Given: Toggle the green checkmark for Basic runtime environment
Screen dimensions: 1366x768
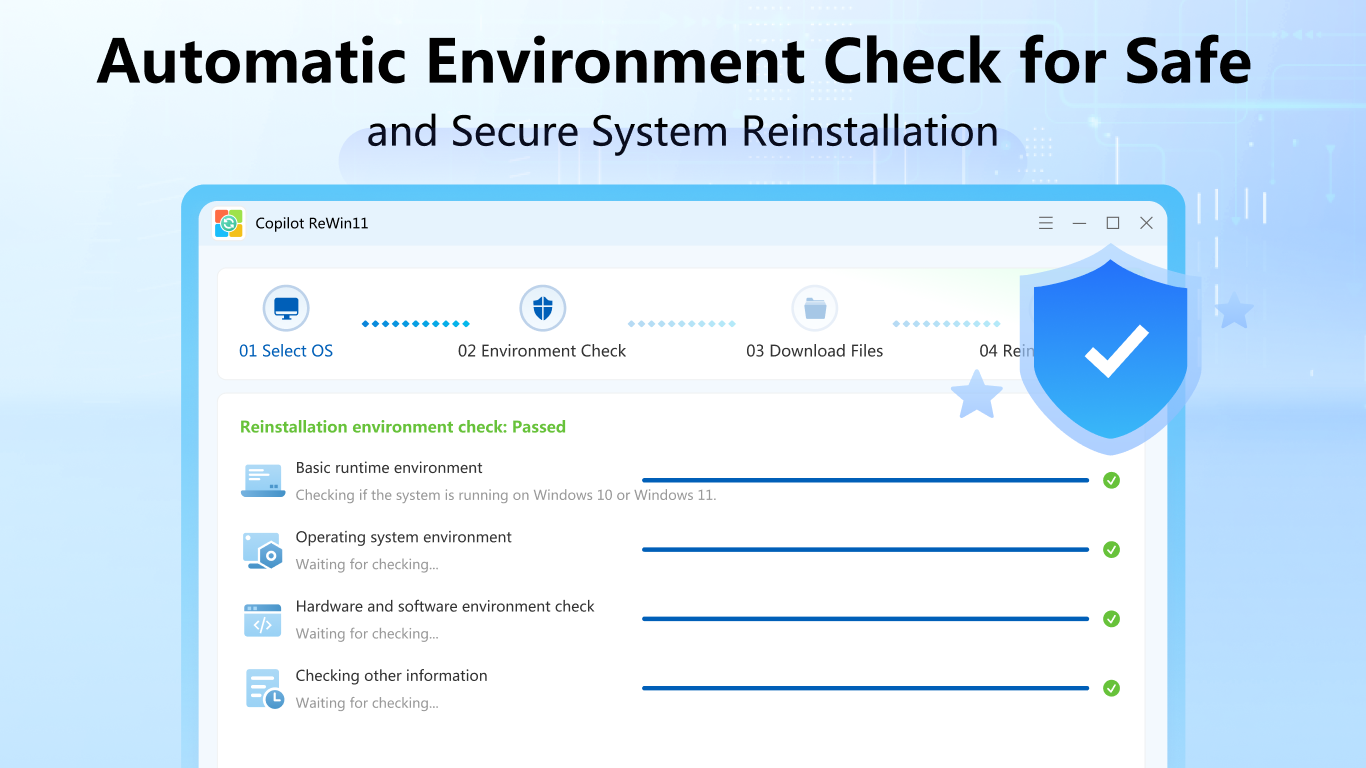Looking at the screenshot, I should coord(1111,480).
